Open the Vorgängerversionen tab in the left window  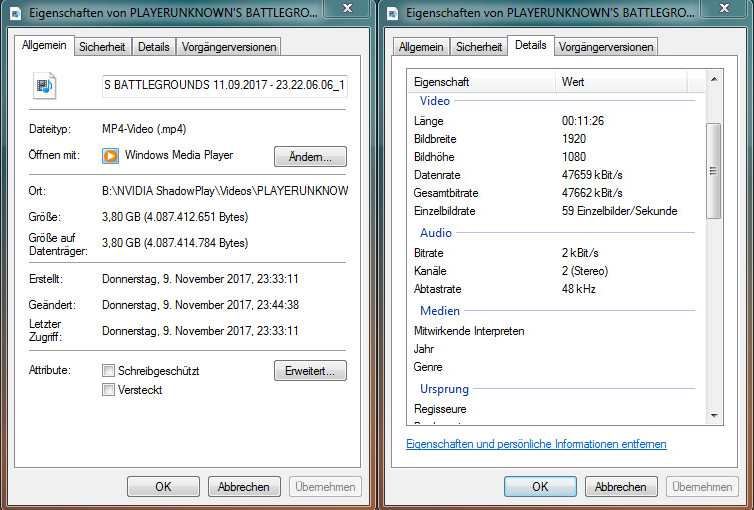click(x=229, y=47)
